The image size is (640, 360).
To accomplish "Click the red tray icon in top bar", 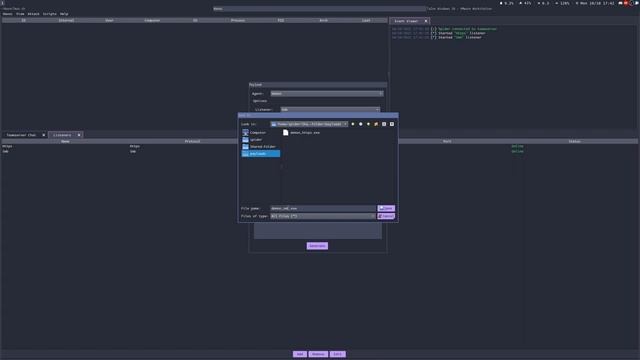I will 626,3.
